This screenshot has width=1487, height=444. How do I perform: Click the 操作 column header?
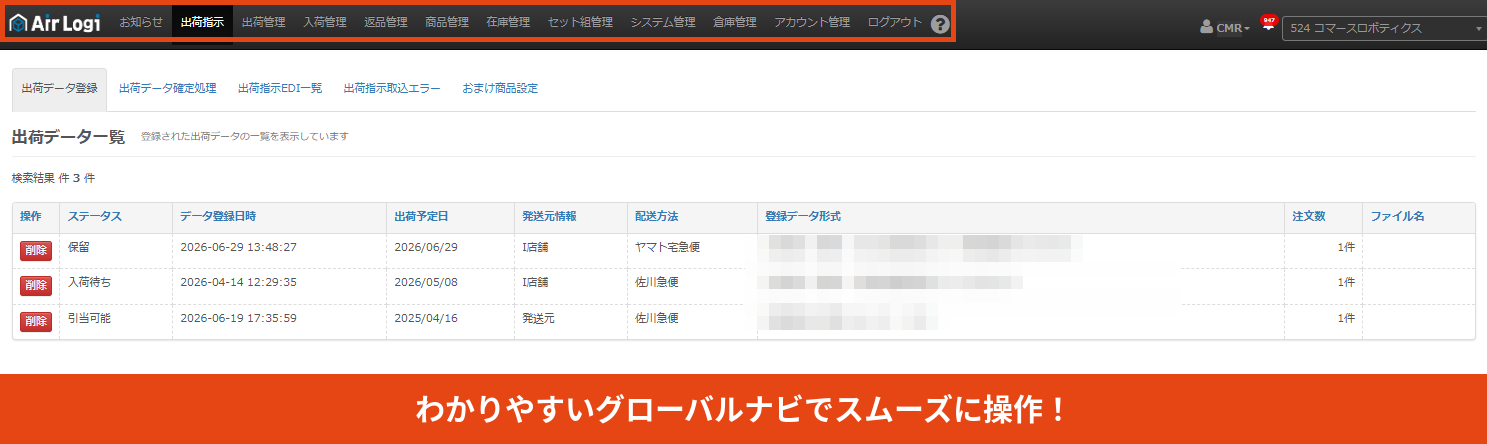pyautogui.click(x=31, y=216)
